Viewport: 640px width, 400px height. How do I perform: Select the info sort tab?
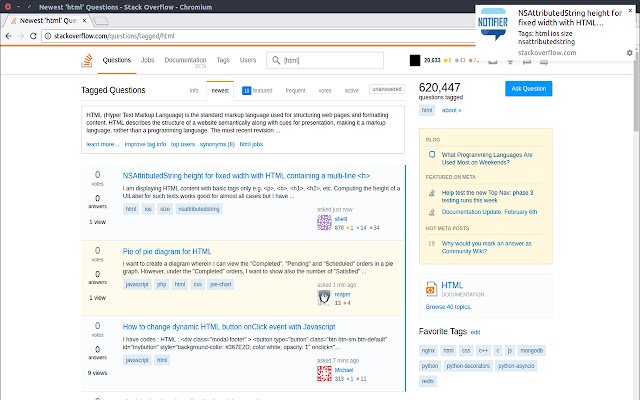194,91
